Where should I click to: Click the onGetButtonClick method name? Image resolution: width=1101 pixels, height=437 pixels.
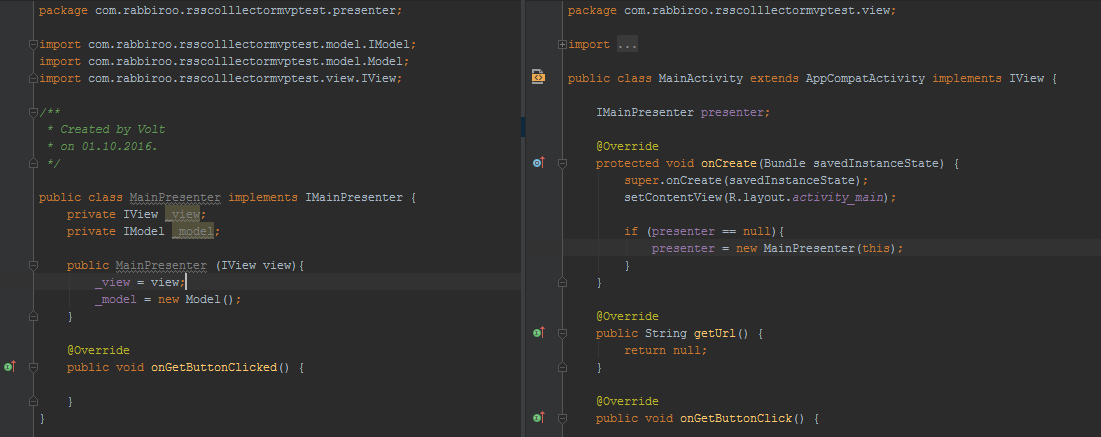pyautogui.click(x=736, y=418)
